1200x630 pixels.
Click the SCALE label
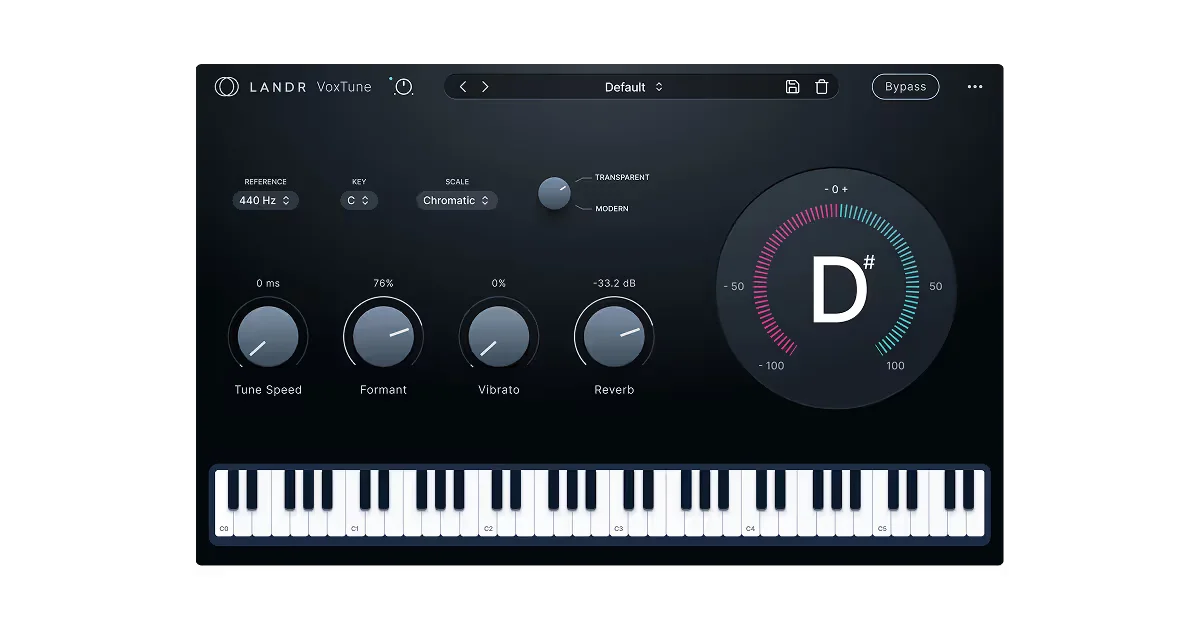(x=457, y=182)
